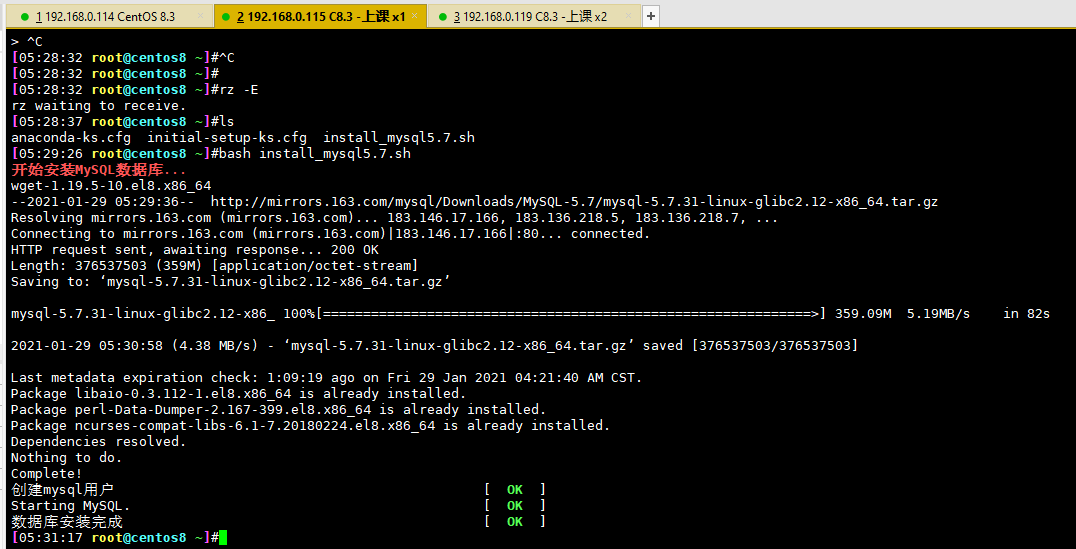
Task: Click red '开始安装MySQL数据库...' message
Action: pos(99,170)
